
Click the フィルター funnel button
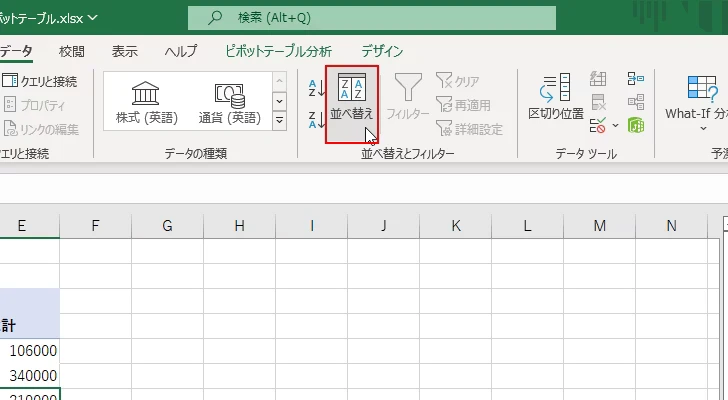pyautogui.click(x=408, y=96)
